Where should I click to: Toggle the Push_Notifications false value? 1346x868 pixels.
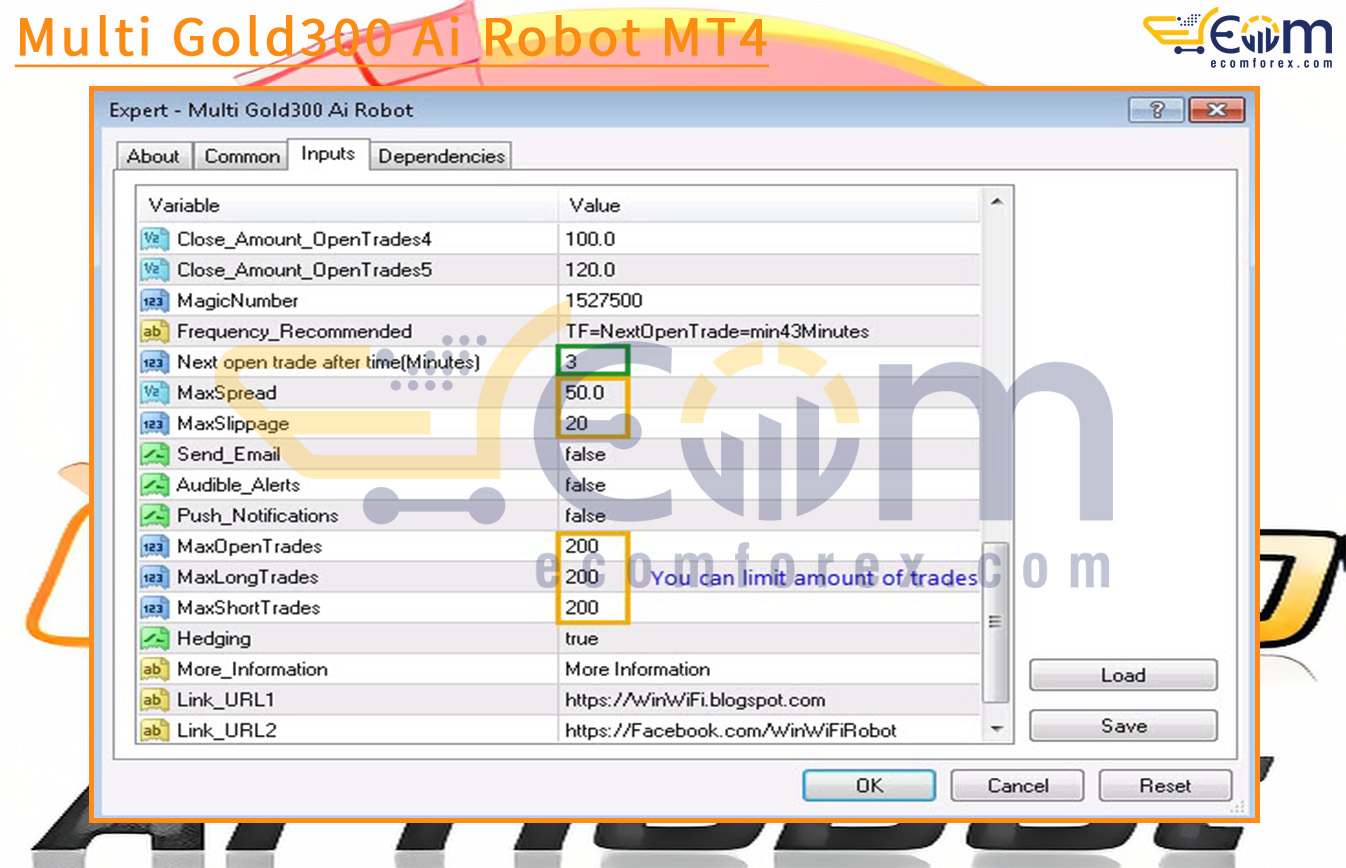point(585,516)
